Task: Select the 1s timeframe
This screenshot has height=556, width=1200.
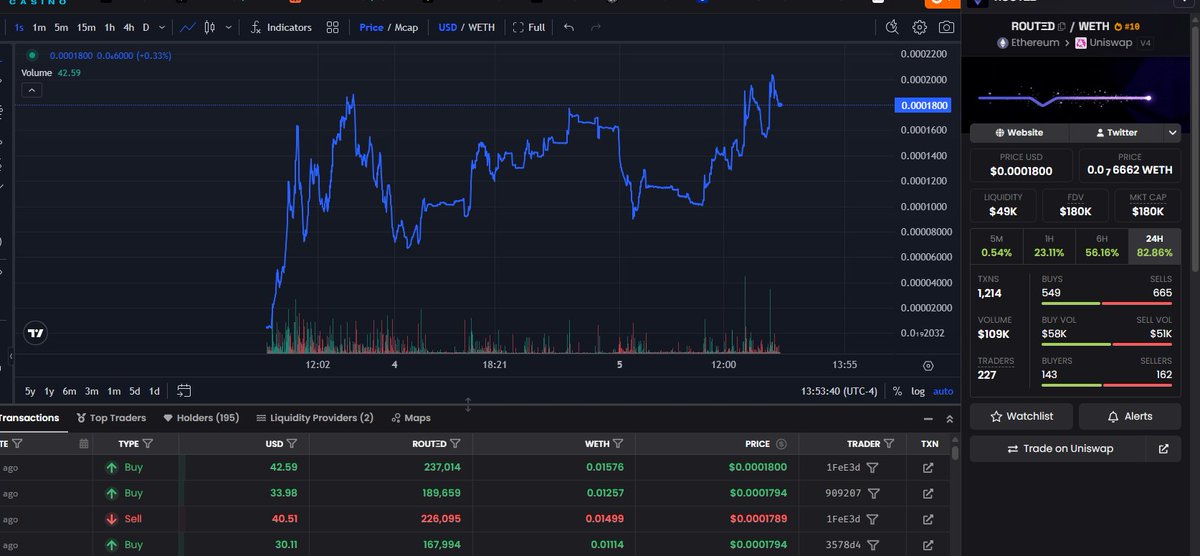Action: 20,27
